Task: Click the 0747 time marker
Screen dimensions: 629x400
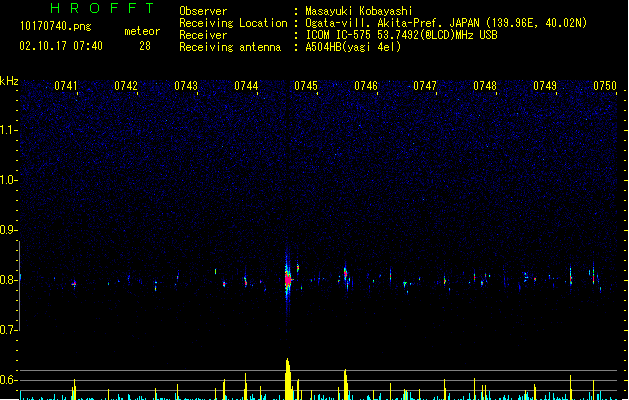Action: click(425, 86)
